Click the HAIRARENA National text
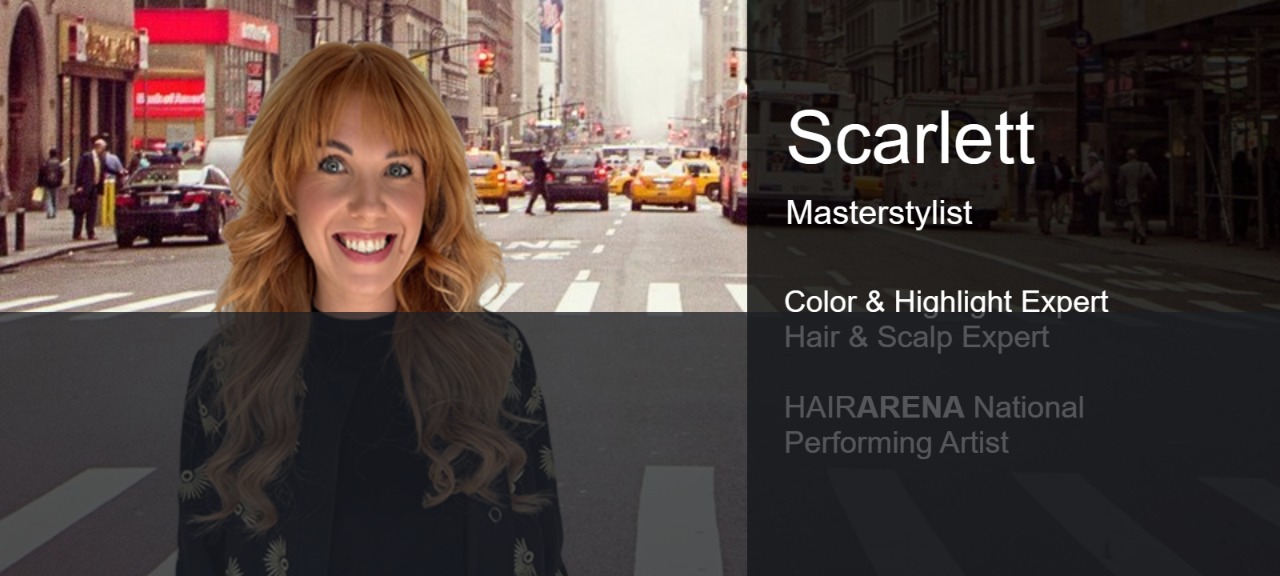The image size is (1280, 576). coord(934,407)
